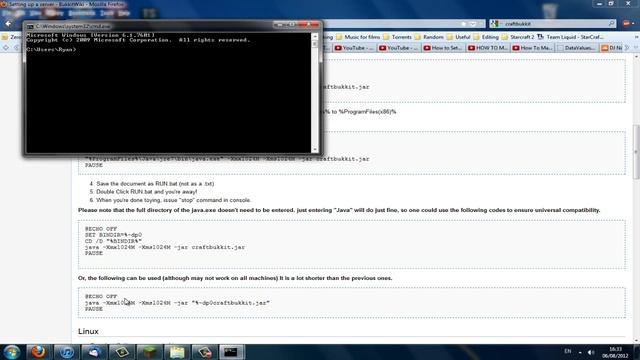The height and width of the screenshot is (360, 640).
Task: Open the Torrents bookmark folder
Action: (397, 37)
